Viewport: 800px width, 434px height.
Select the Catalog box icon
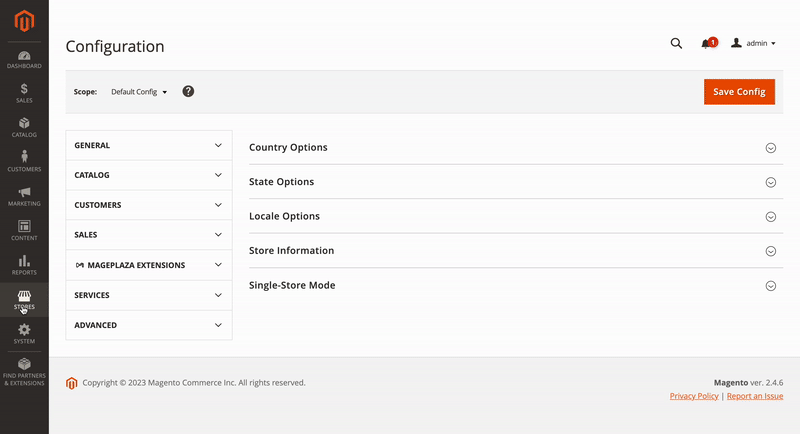coord(24,127)
